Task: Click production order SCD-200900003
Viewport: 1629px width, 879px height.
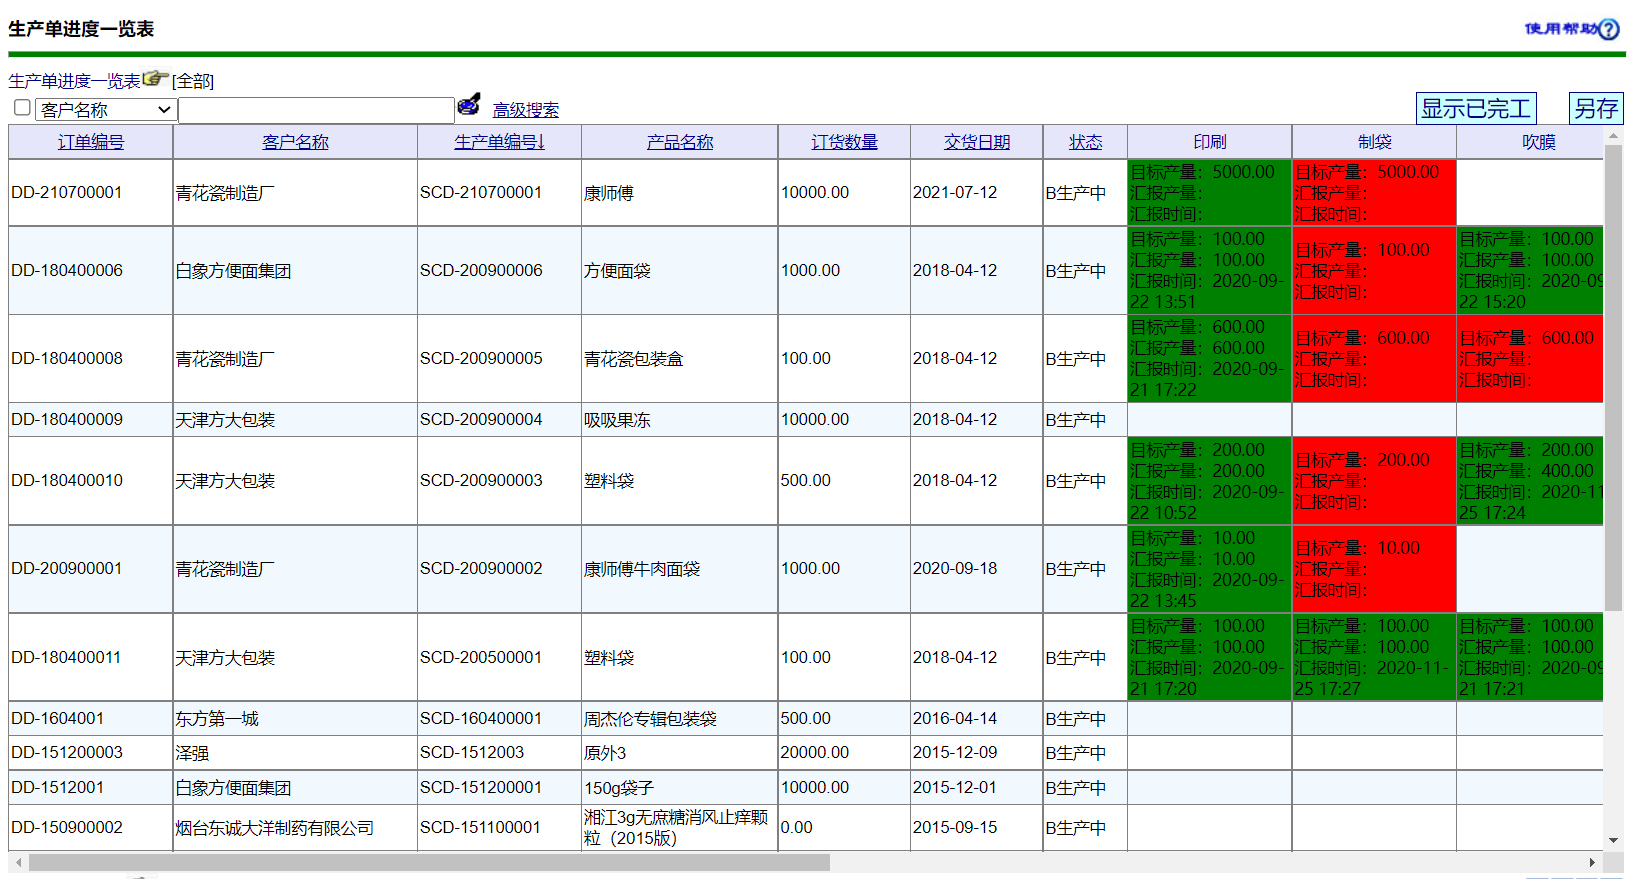Action: [481, 481]
